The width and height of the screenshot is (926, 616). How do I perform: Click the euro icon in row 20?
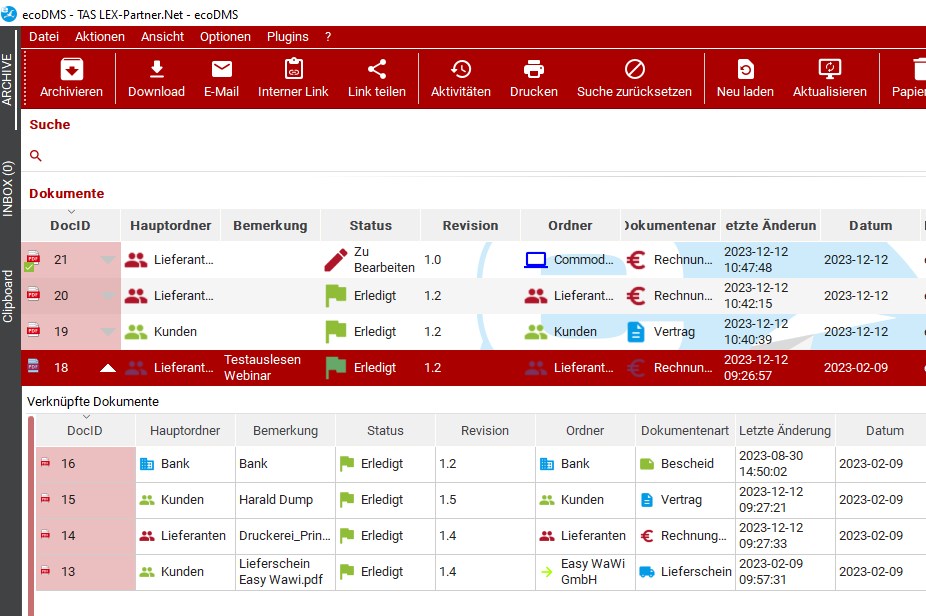pyautogui.click(x=635, y=296)
